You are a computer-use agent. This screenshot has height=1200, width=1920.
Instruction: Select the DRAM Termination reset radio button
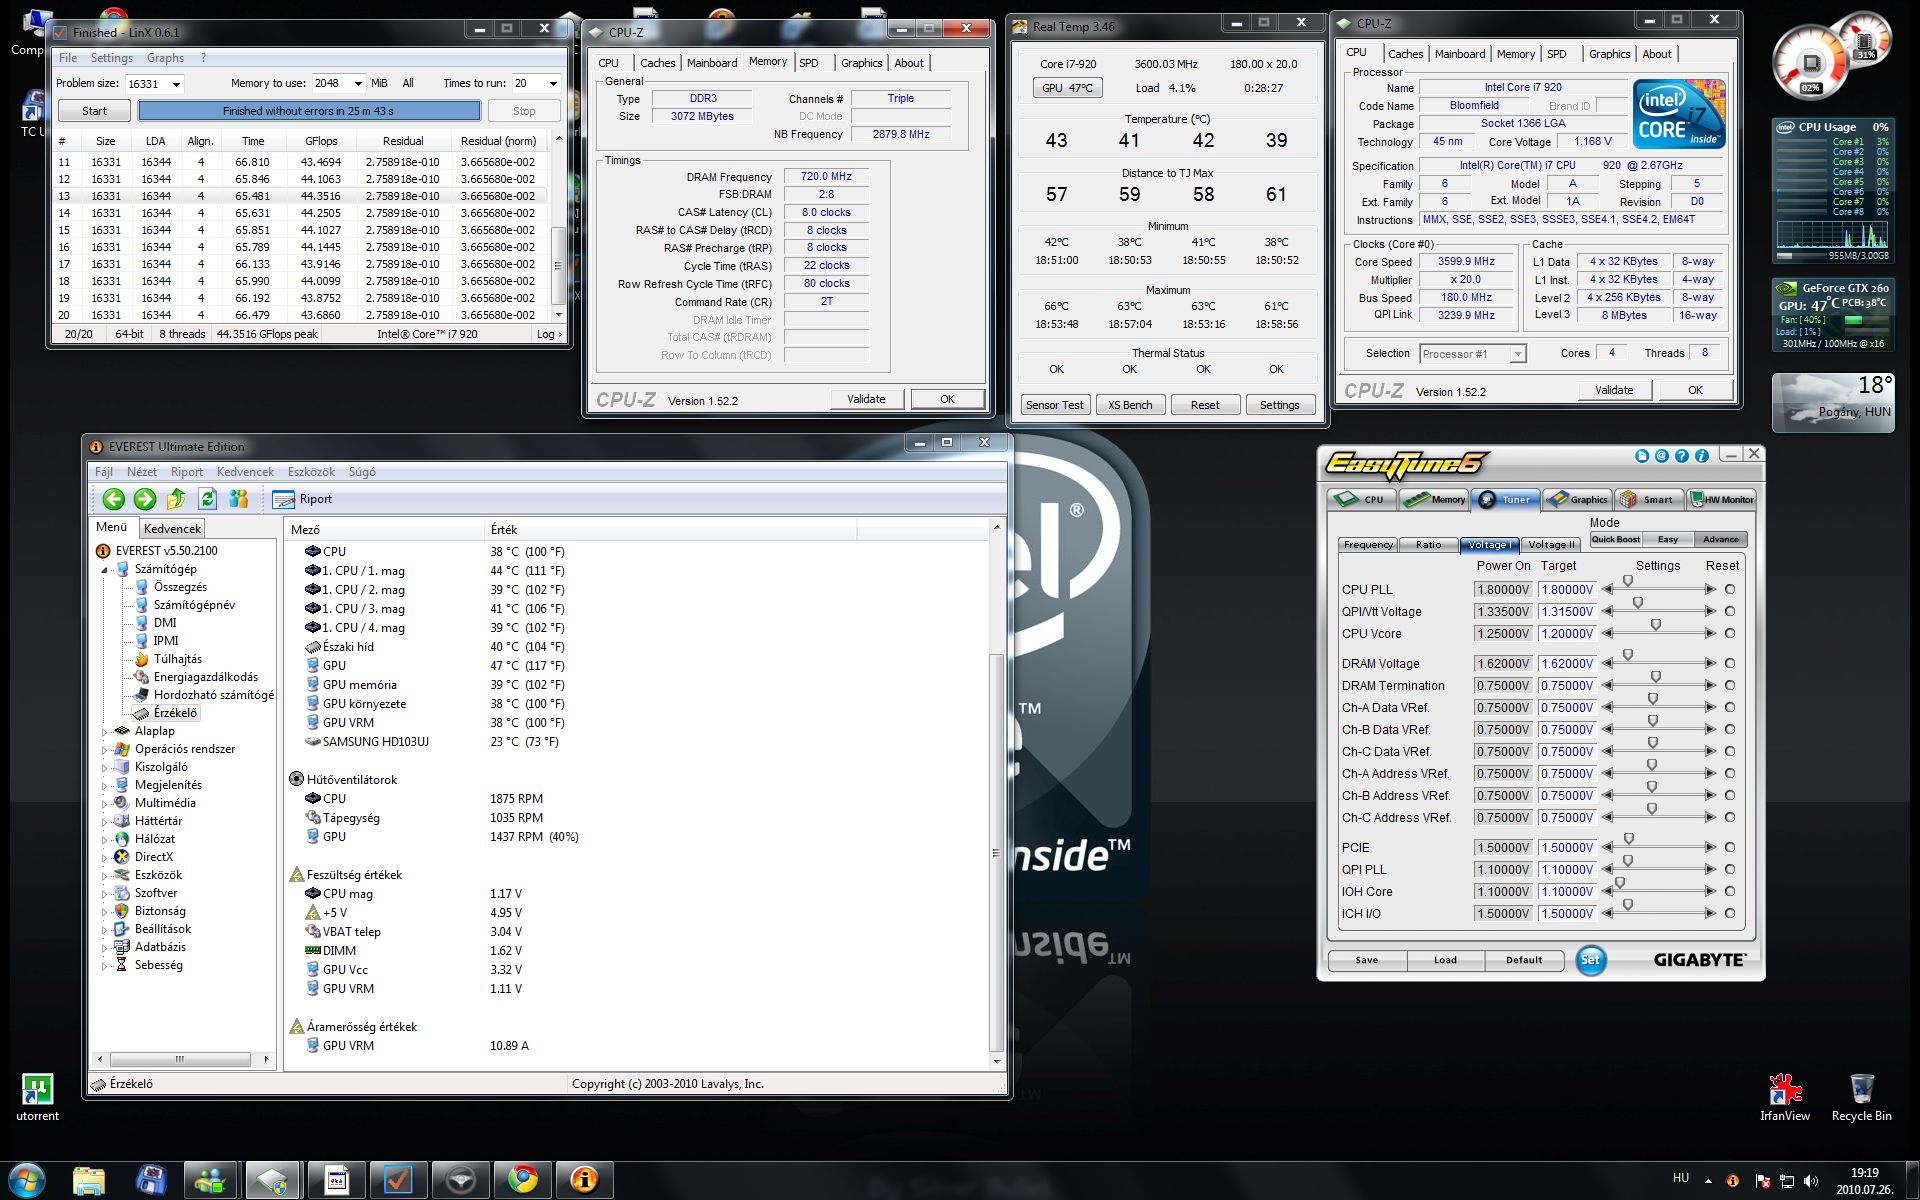[x=1730, y=685]
